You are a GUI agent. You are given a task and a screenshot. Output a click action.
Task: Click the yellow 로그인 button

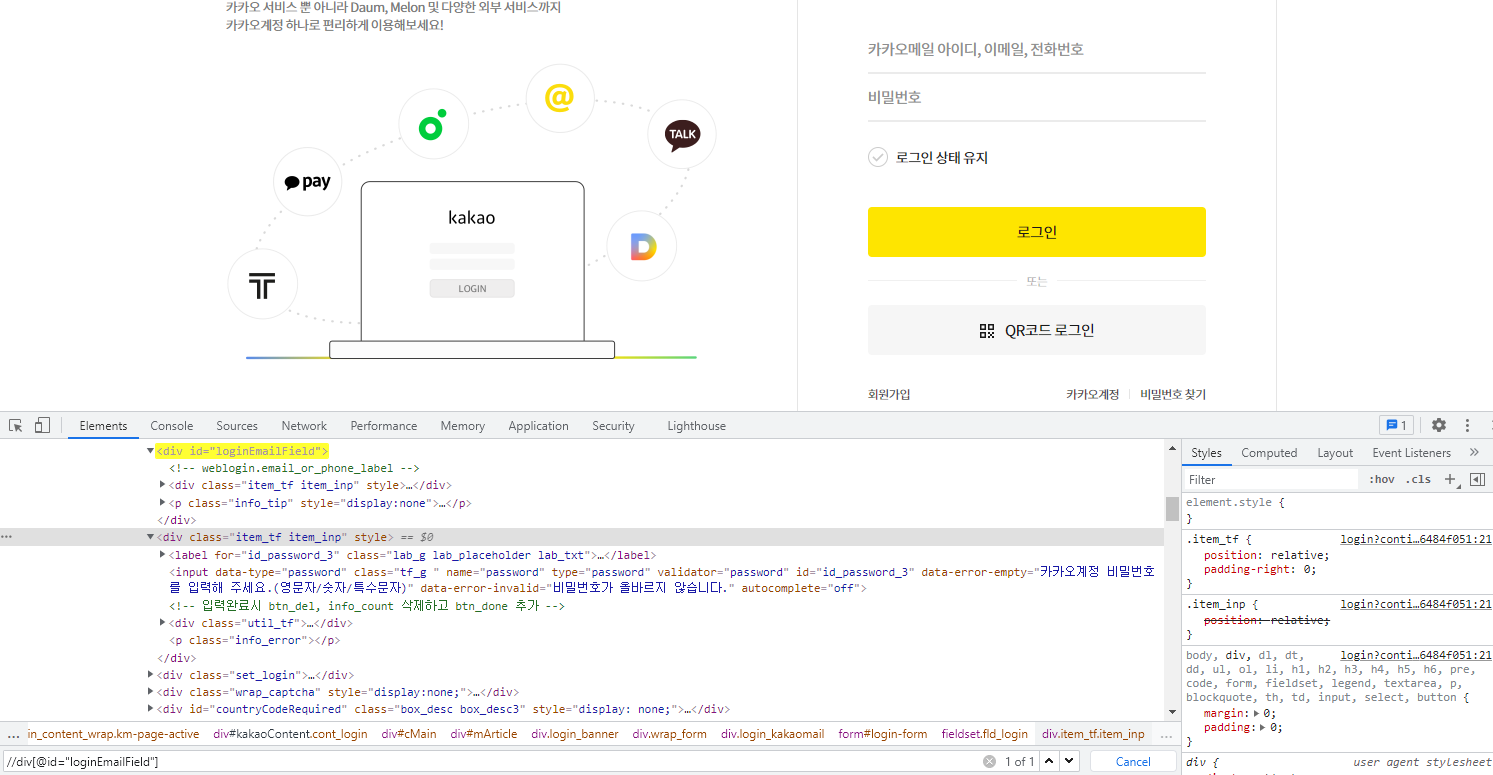(x=1037, y=232)
